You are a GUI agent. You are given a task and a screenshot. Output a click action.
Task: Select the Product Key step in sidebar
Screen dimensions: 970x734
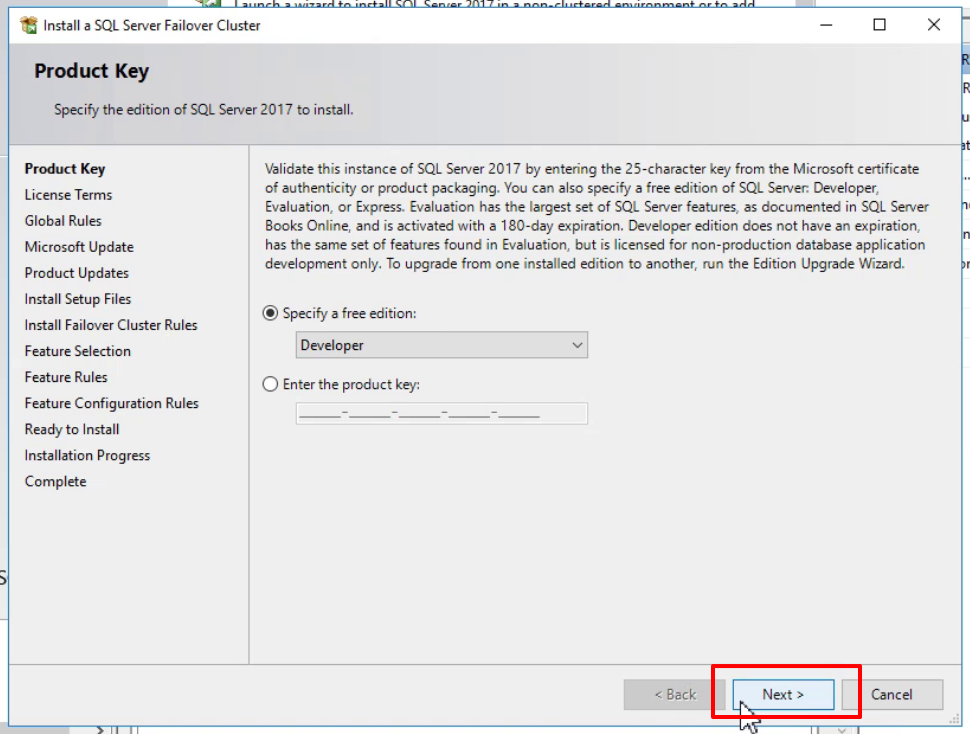point(65,169)
